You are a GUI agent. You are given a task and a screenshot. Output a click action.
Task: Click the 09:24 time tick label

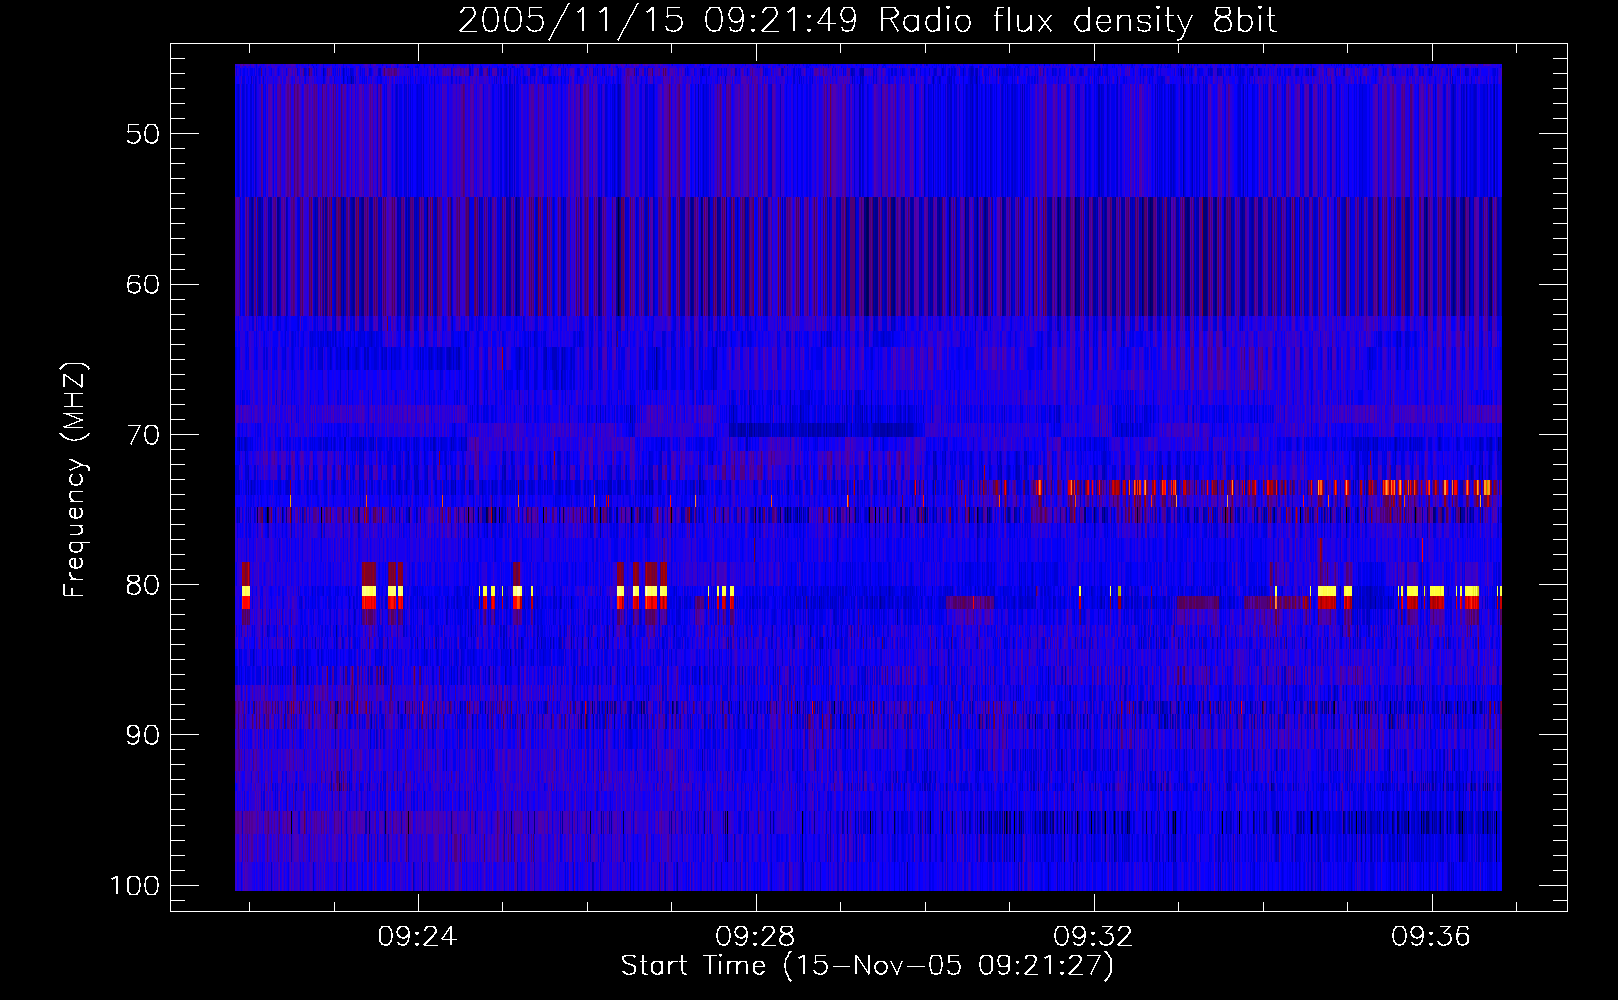pyautogui.click(x=417, y=937)
